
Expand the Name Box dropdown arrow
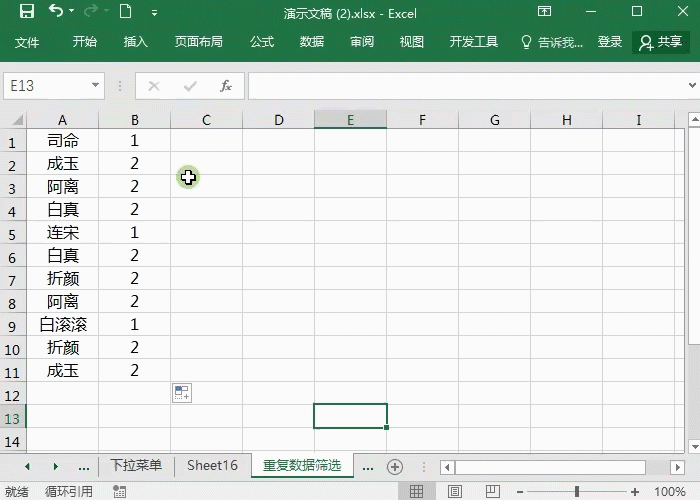click(95, 85)
